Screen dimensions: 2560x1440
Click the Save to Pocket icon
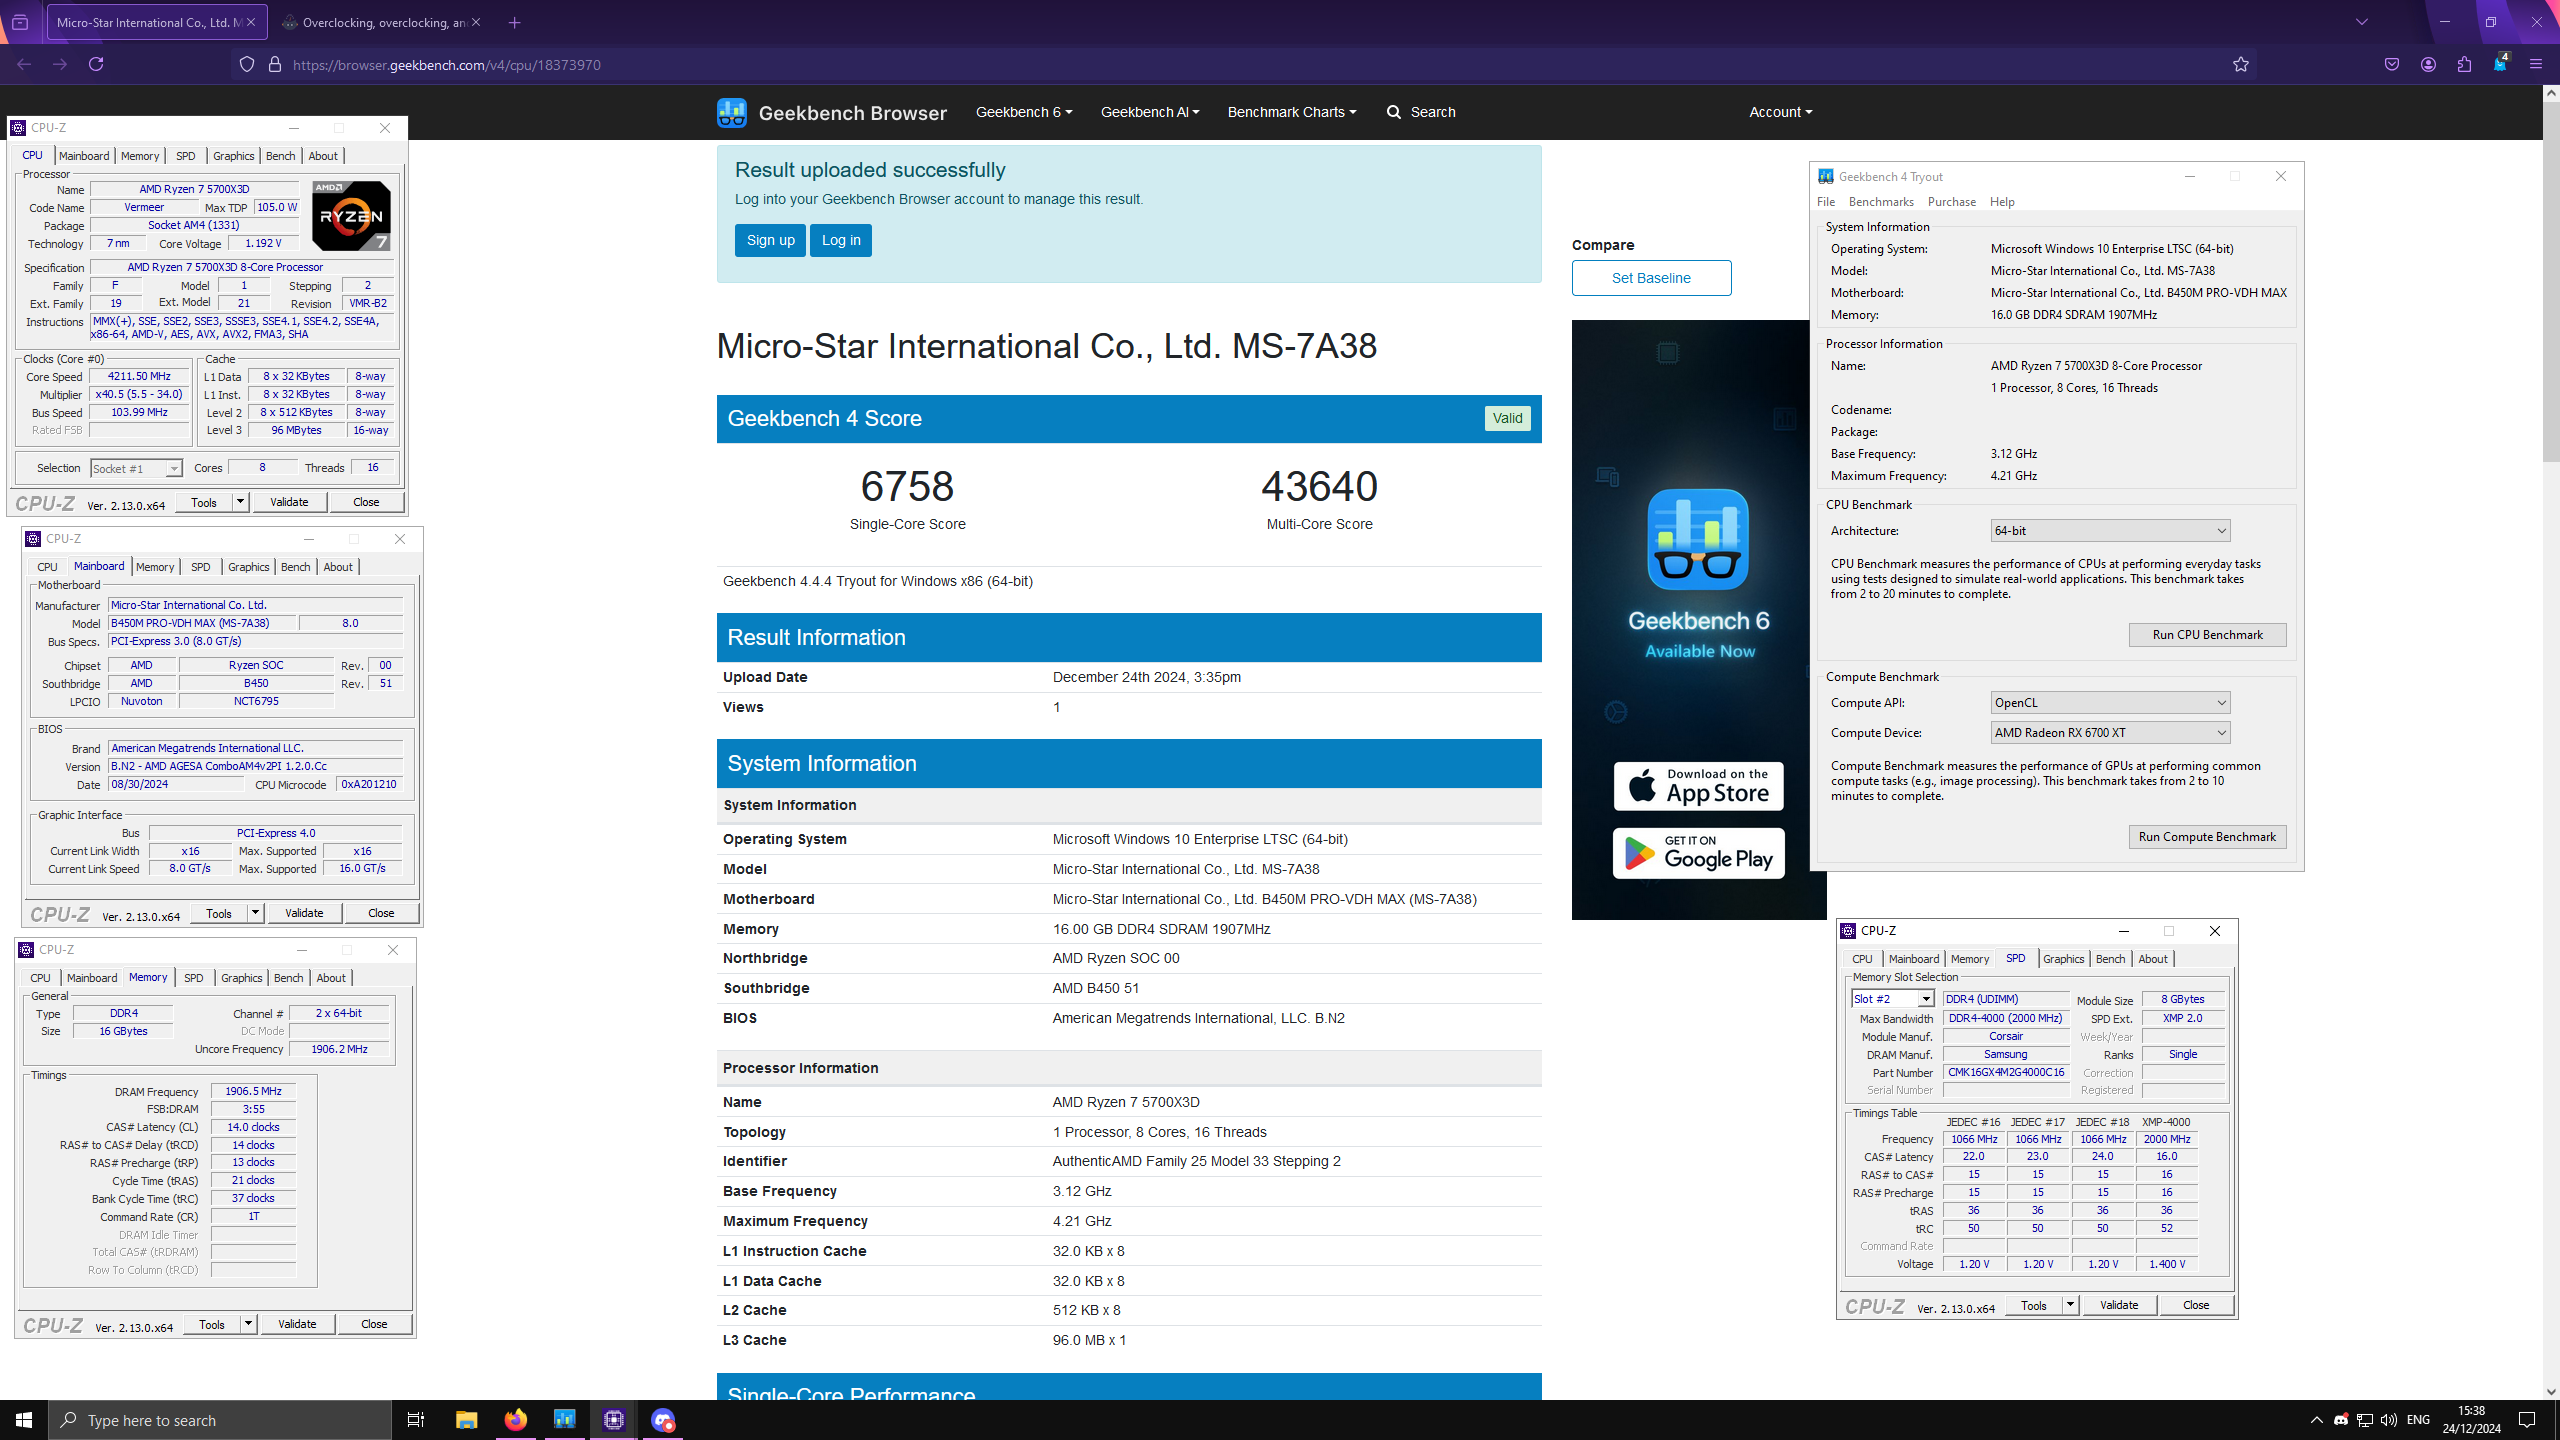pyautogui.click(x=2392, y=64)
